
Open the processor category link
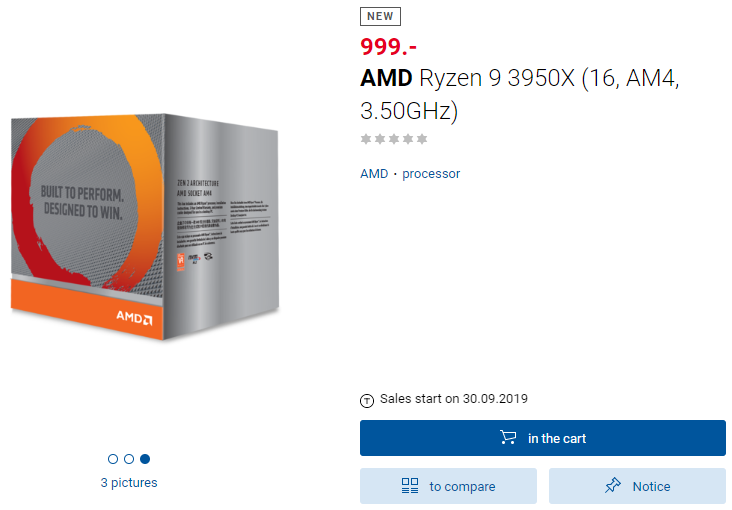point(431,174)
